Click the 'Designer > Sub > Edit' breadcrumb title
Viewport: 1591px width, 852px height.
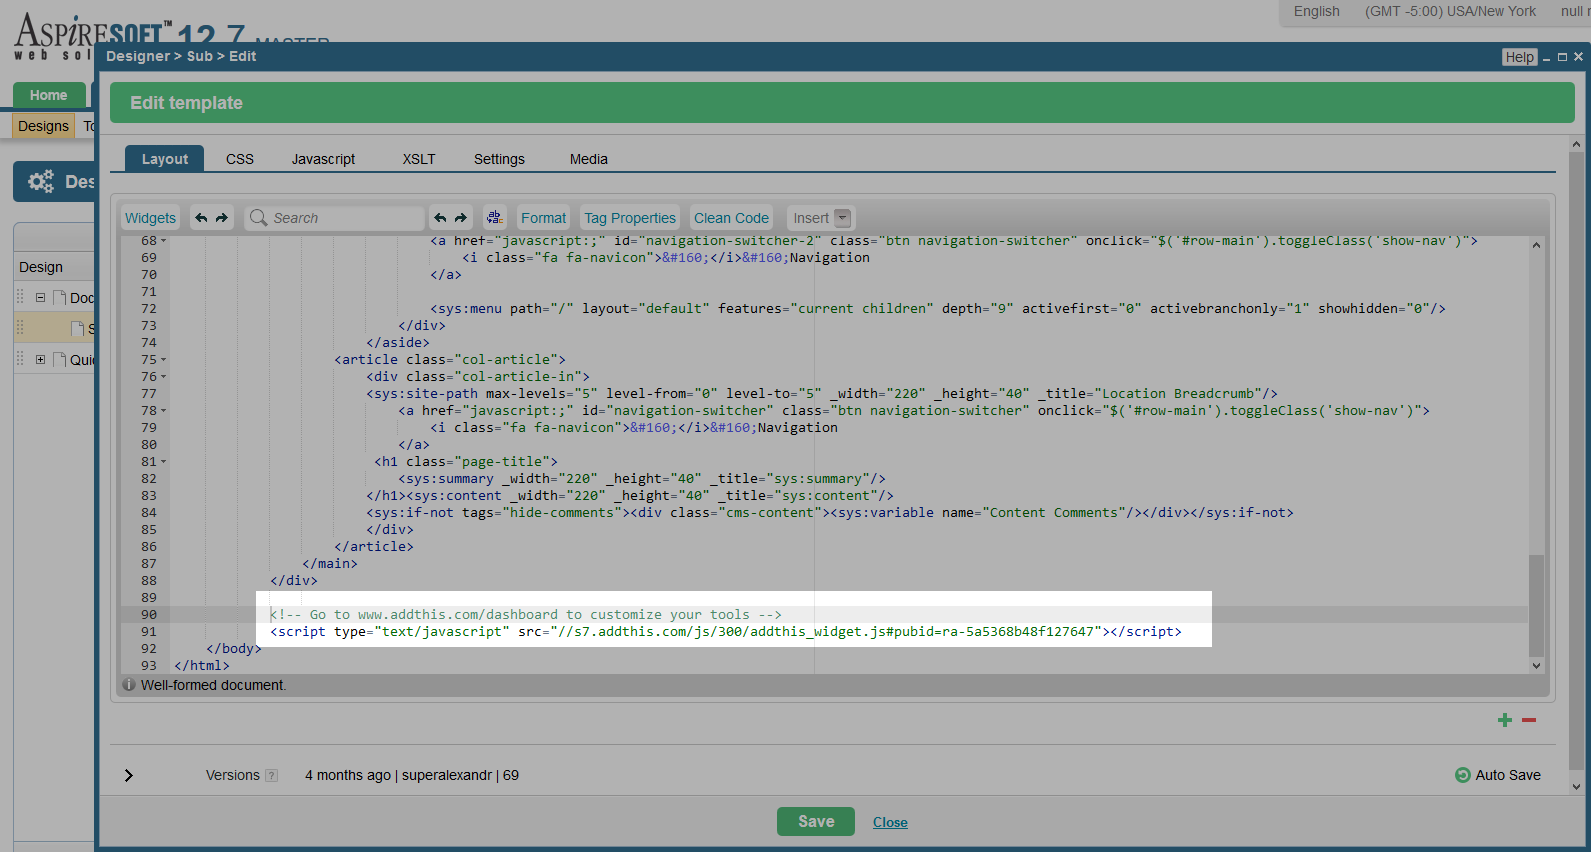click(181, 56)
